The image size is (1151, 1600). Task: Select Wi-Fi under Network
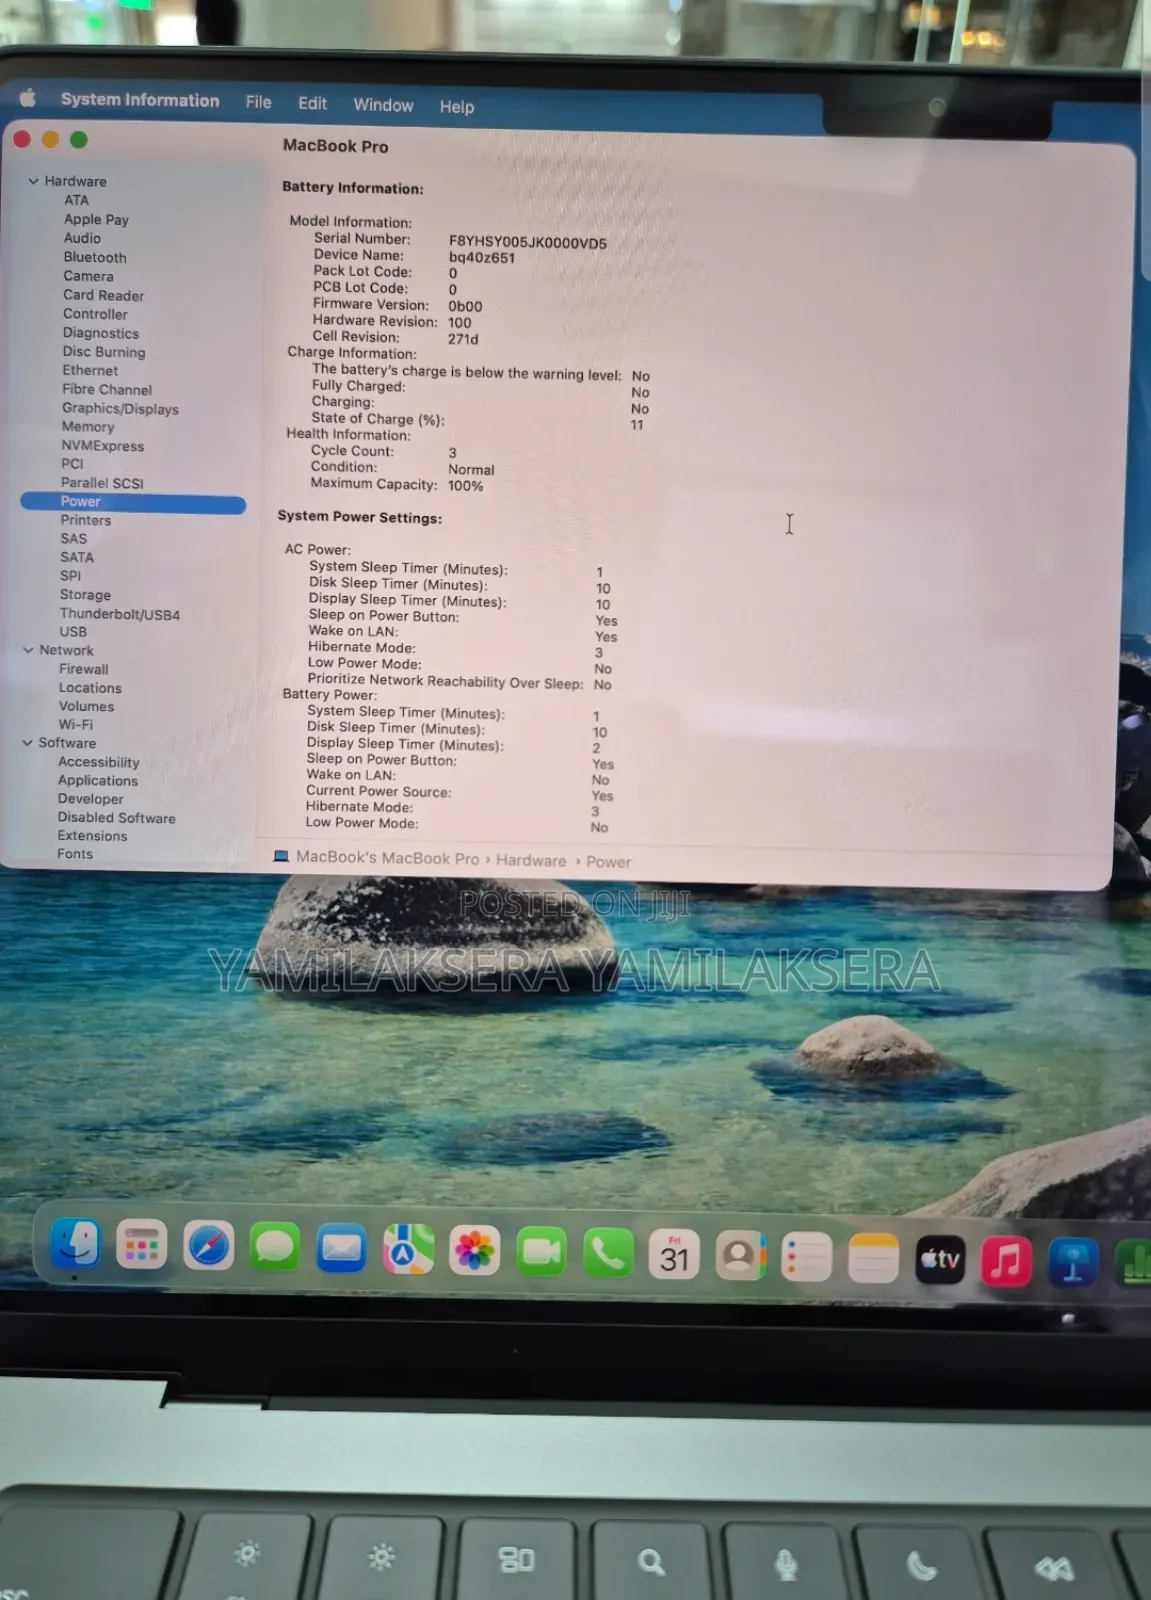tap(76, 725)
